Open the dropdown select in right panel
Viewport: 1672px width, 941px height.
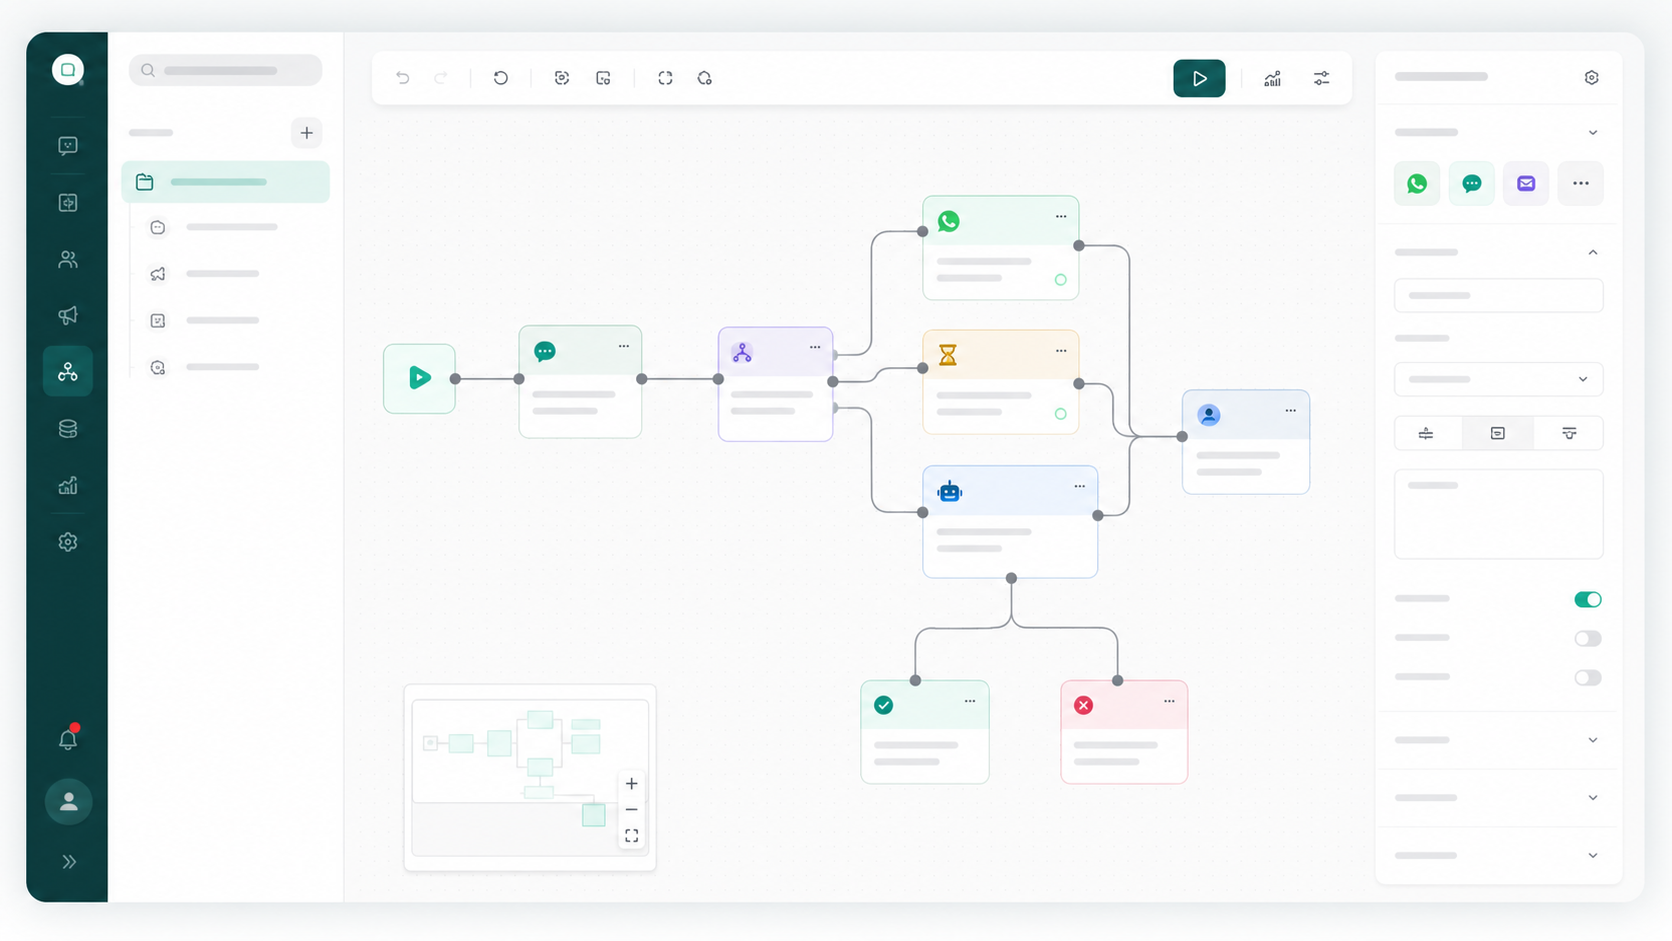pyautogui.click(x=1499, y=380)
